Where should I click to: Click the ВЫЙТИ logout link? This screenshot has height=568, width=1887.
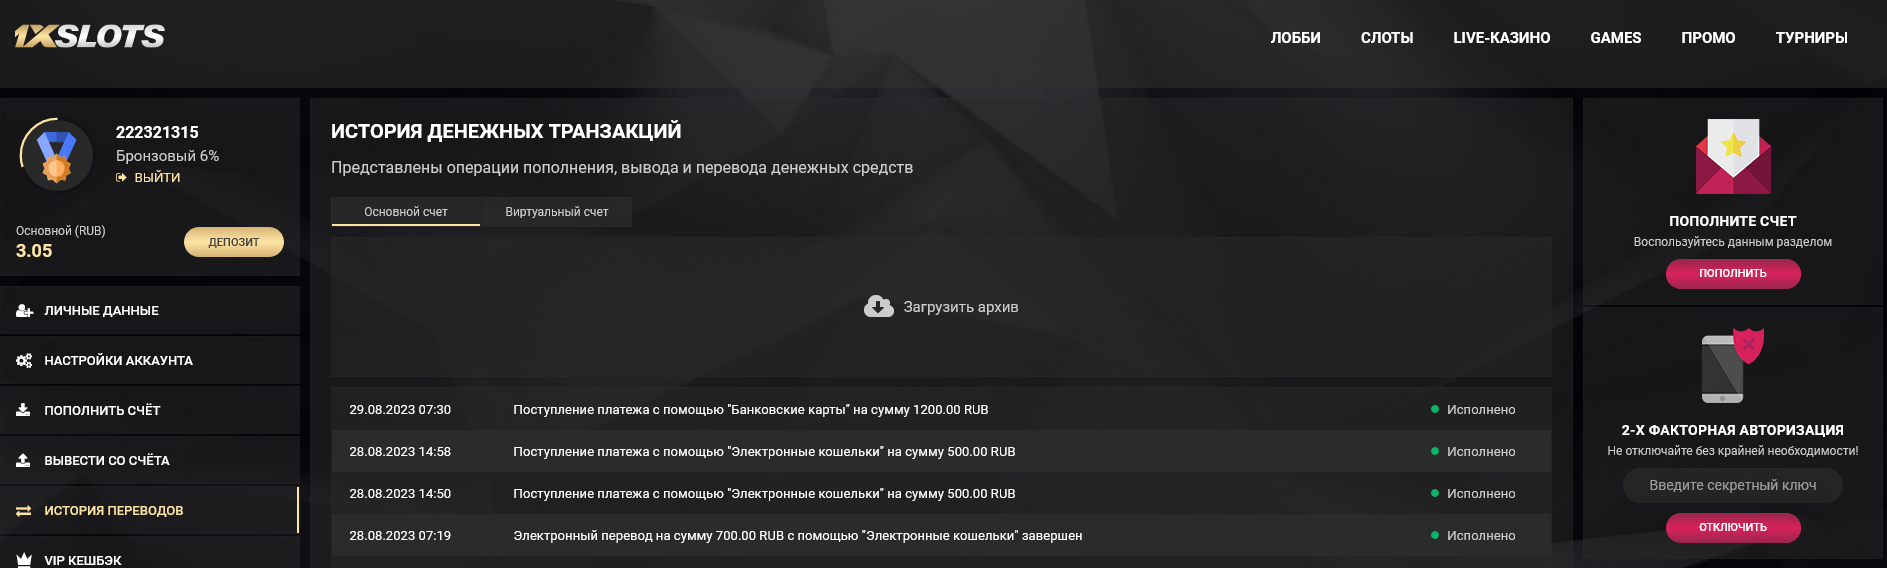[x=157, y=177]
